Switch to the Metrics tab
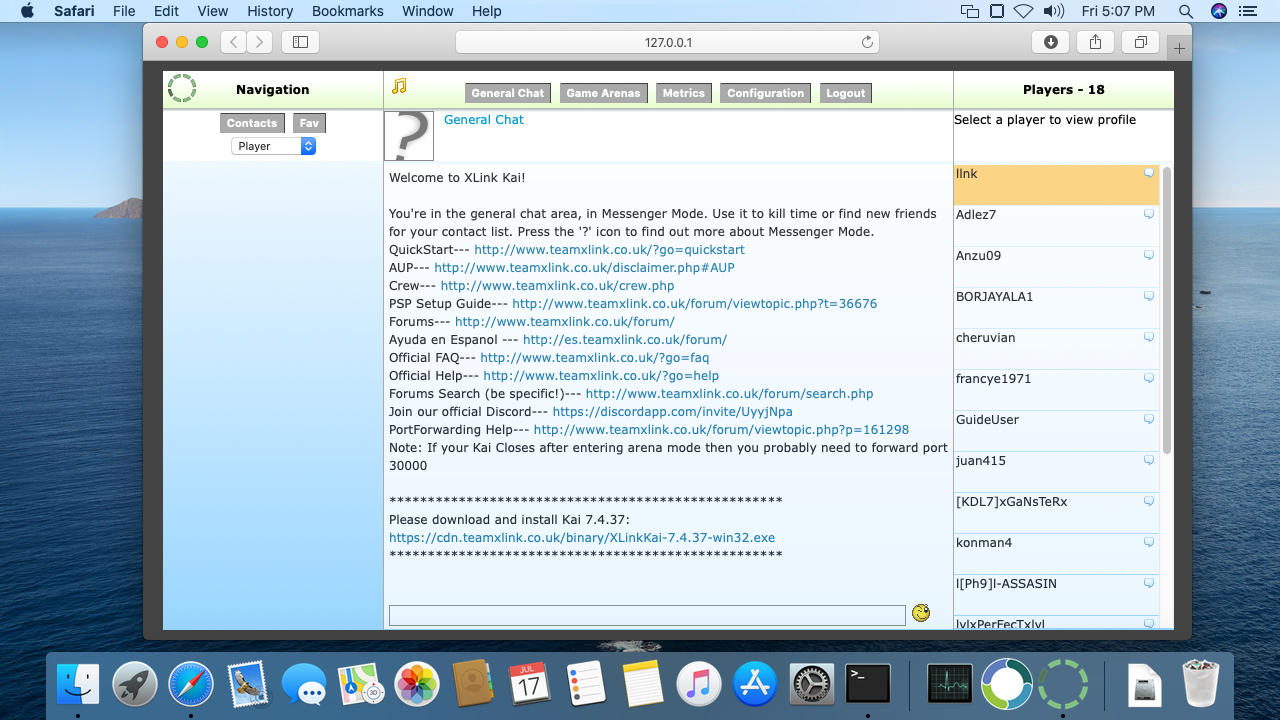The height and width of the screenshot is (720, 1280). click(683, 93)
